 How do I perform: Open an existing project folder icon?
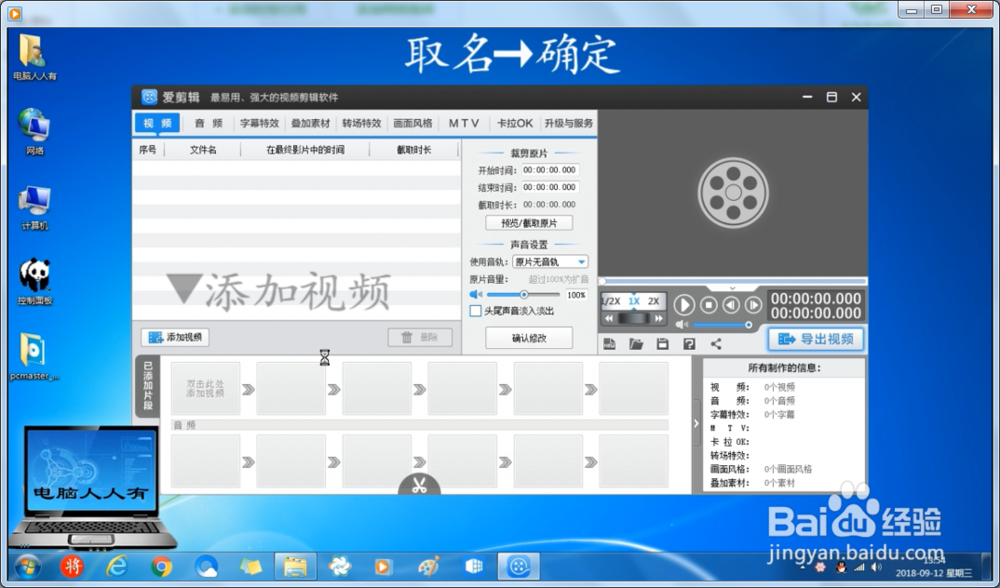pos(636,344)
